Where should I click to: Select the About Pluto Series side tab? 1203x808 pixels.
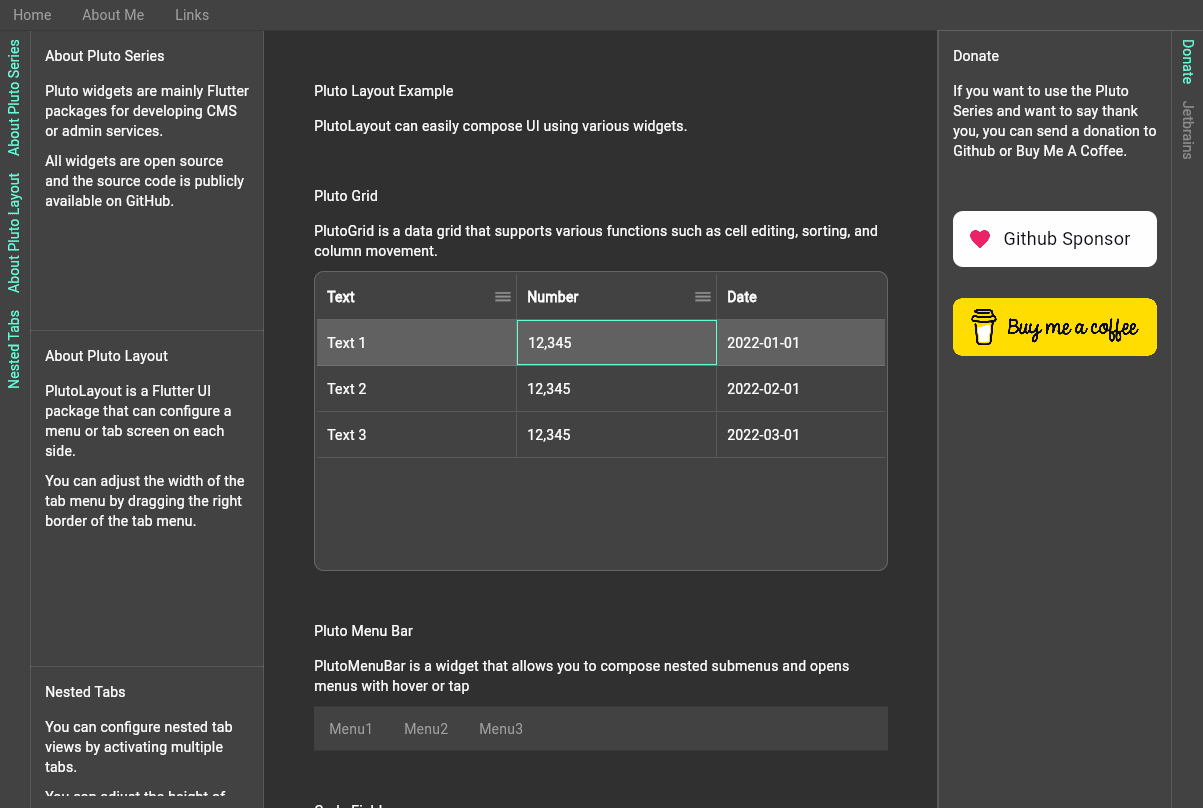14,95
